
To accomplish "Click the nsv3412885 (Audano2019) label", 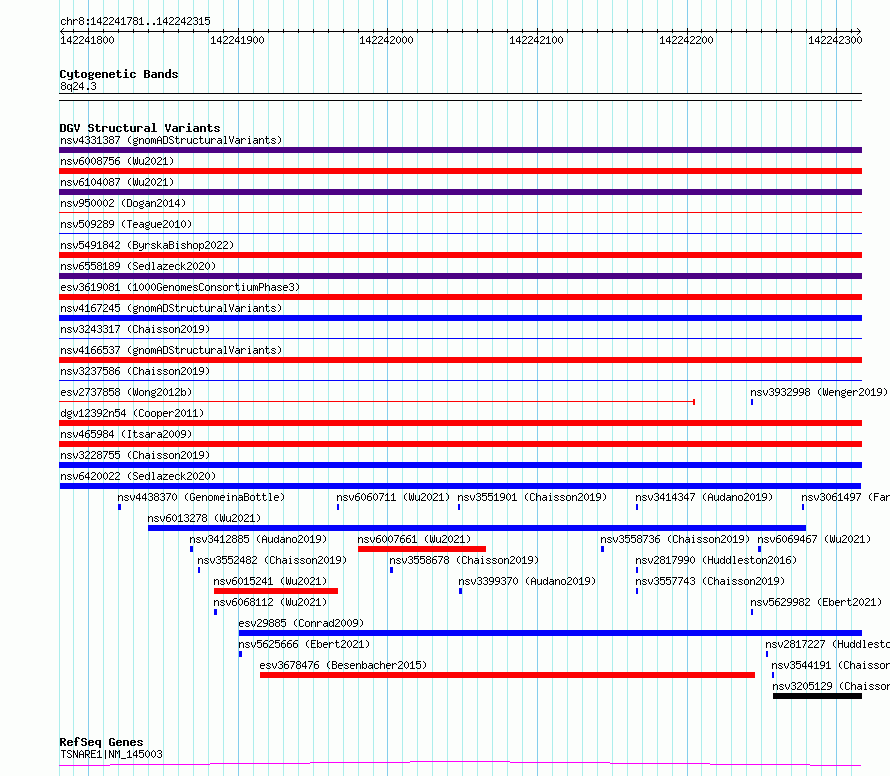I will click(258, 539).
